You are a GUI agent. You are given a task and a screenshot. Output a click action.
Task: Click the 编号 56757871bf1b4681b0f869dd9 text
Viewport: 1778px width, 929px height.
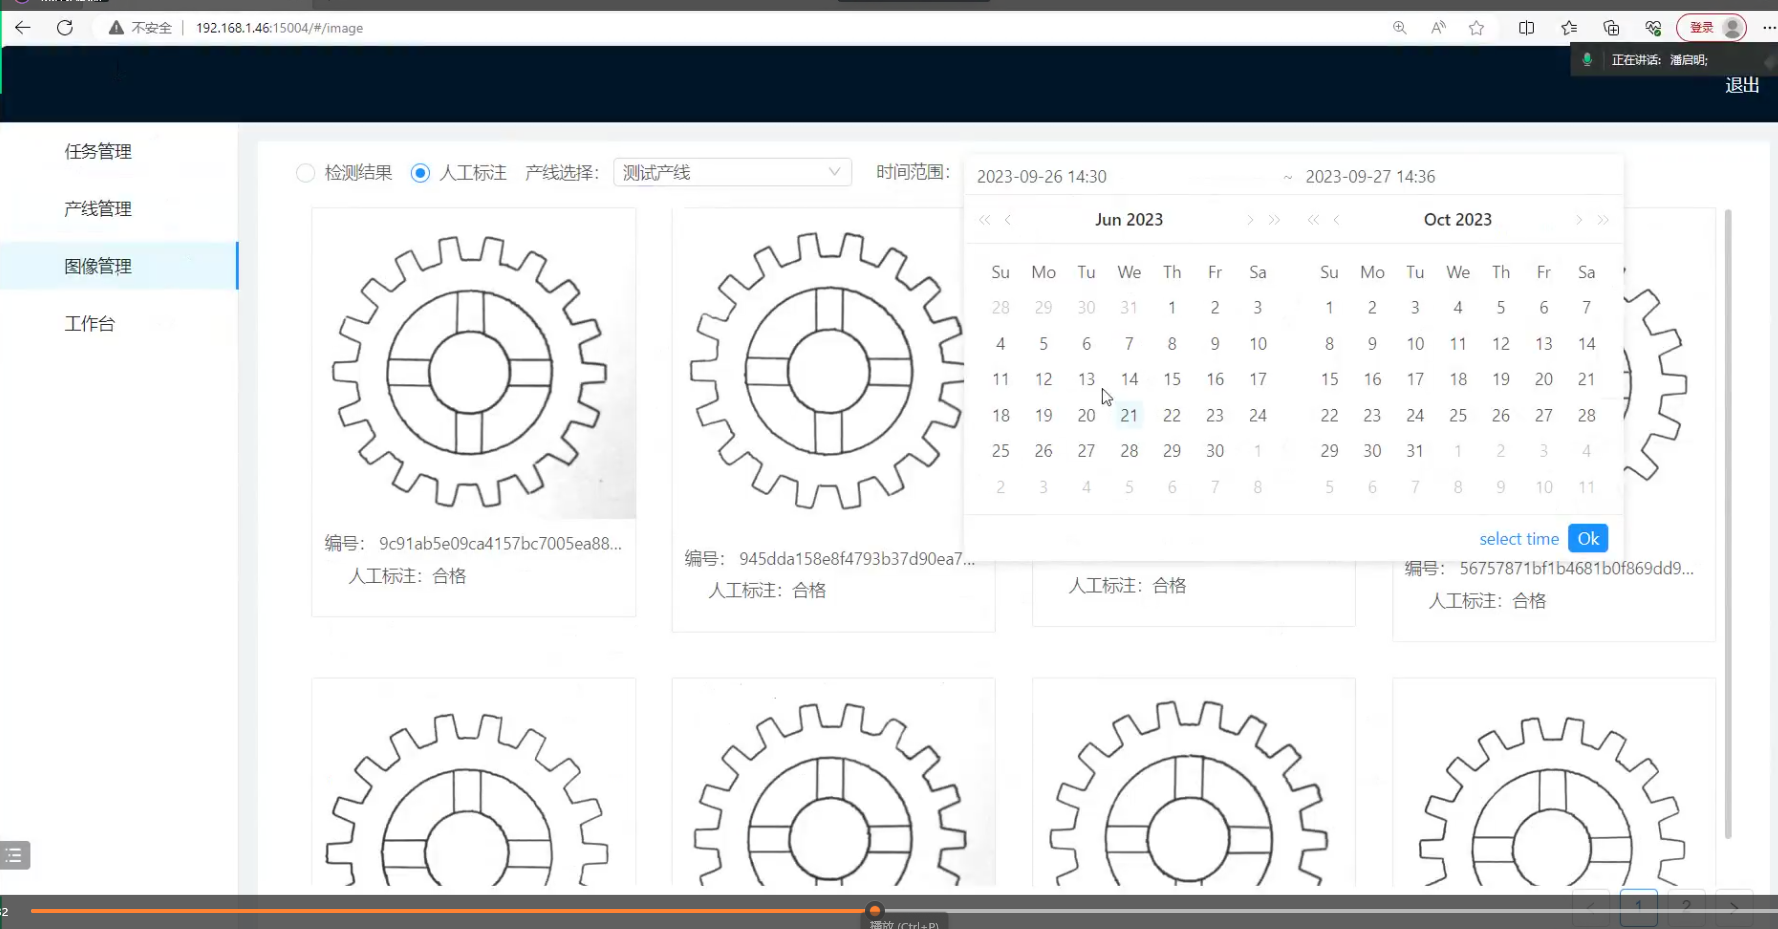click(1549, 569)
